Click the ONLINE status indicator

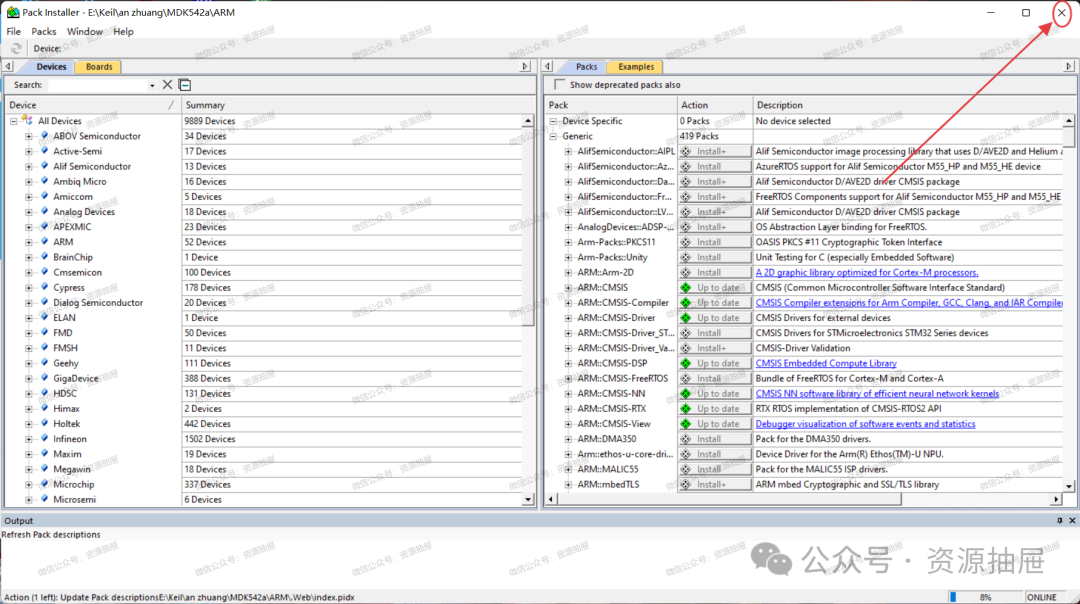[1041, 597]
